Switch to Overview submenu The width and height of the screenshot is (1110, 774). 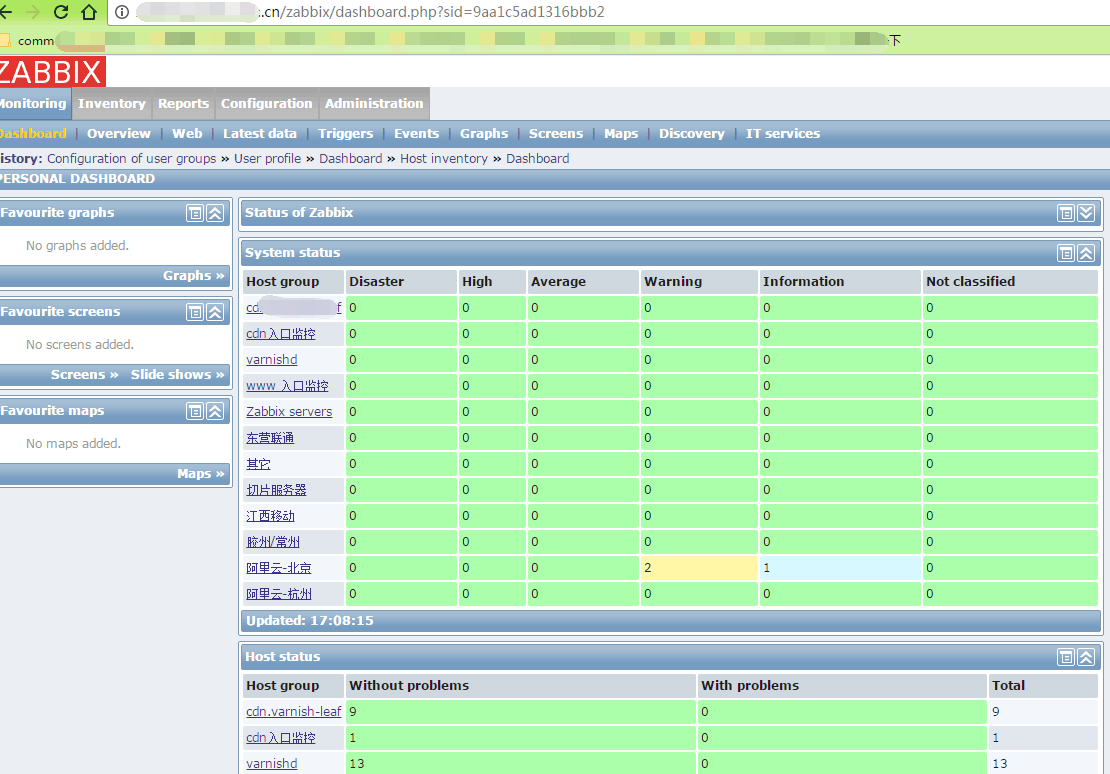pyautogui.click(x=119, y=134)
